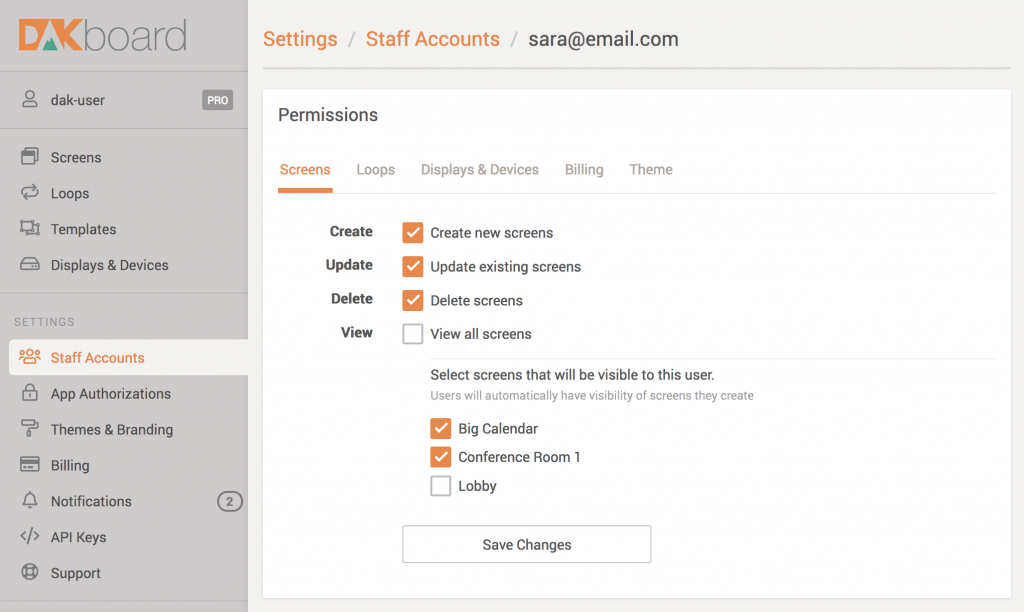Viewport: 1024px width, 612px height.
Task: Click the Screens sidebar icon
Action: click(x=29, y=156)
